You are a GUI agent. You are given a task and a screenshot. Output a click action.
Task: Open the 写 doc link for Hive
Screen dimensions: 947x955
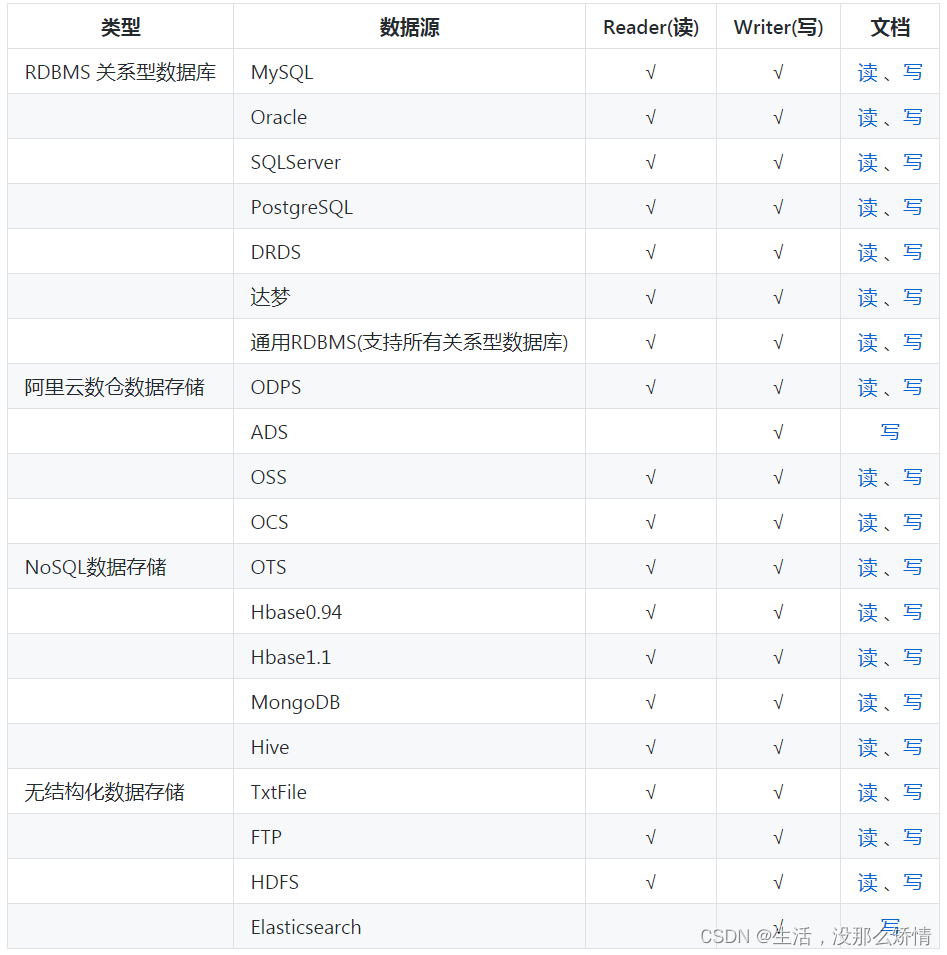912,747
